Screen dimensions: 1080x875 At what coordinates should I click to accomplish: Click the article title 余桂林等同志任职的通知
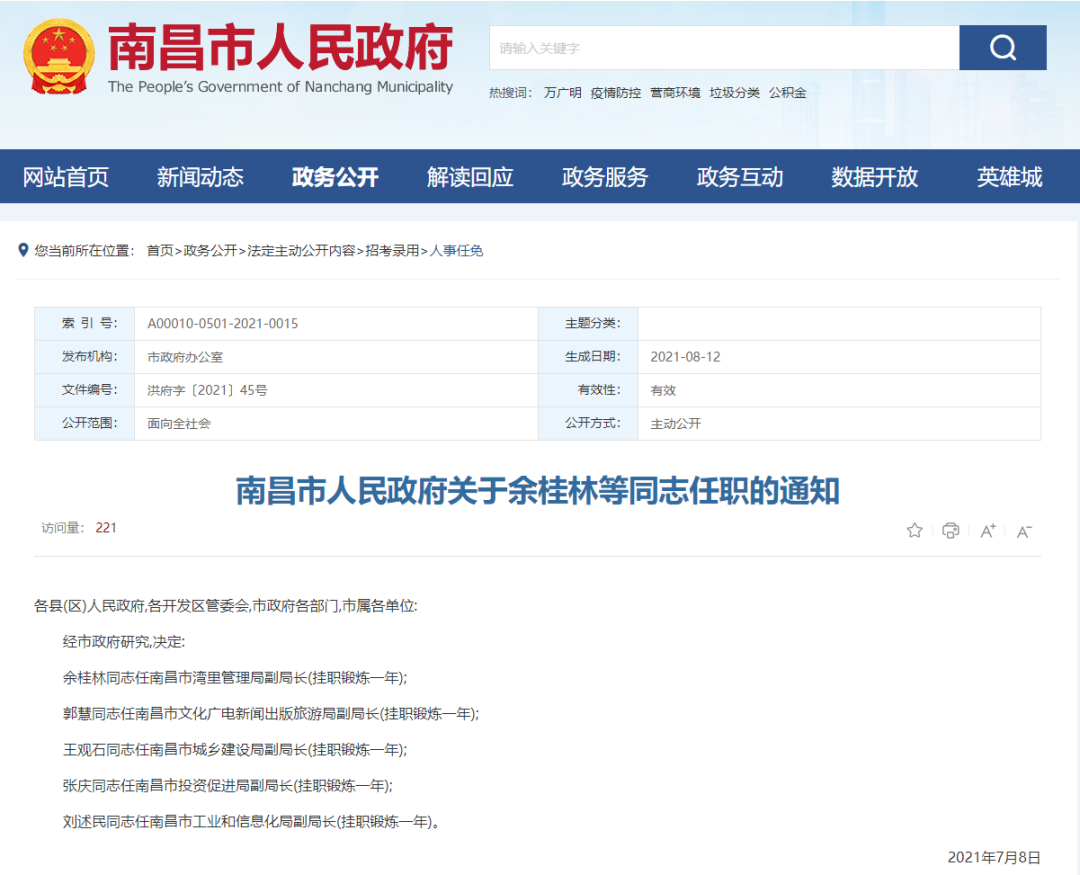point(537,491)
